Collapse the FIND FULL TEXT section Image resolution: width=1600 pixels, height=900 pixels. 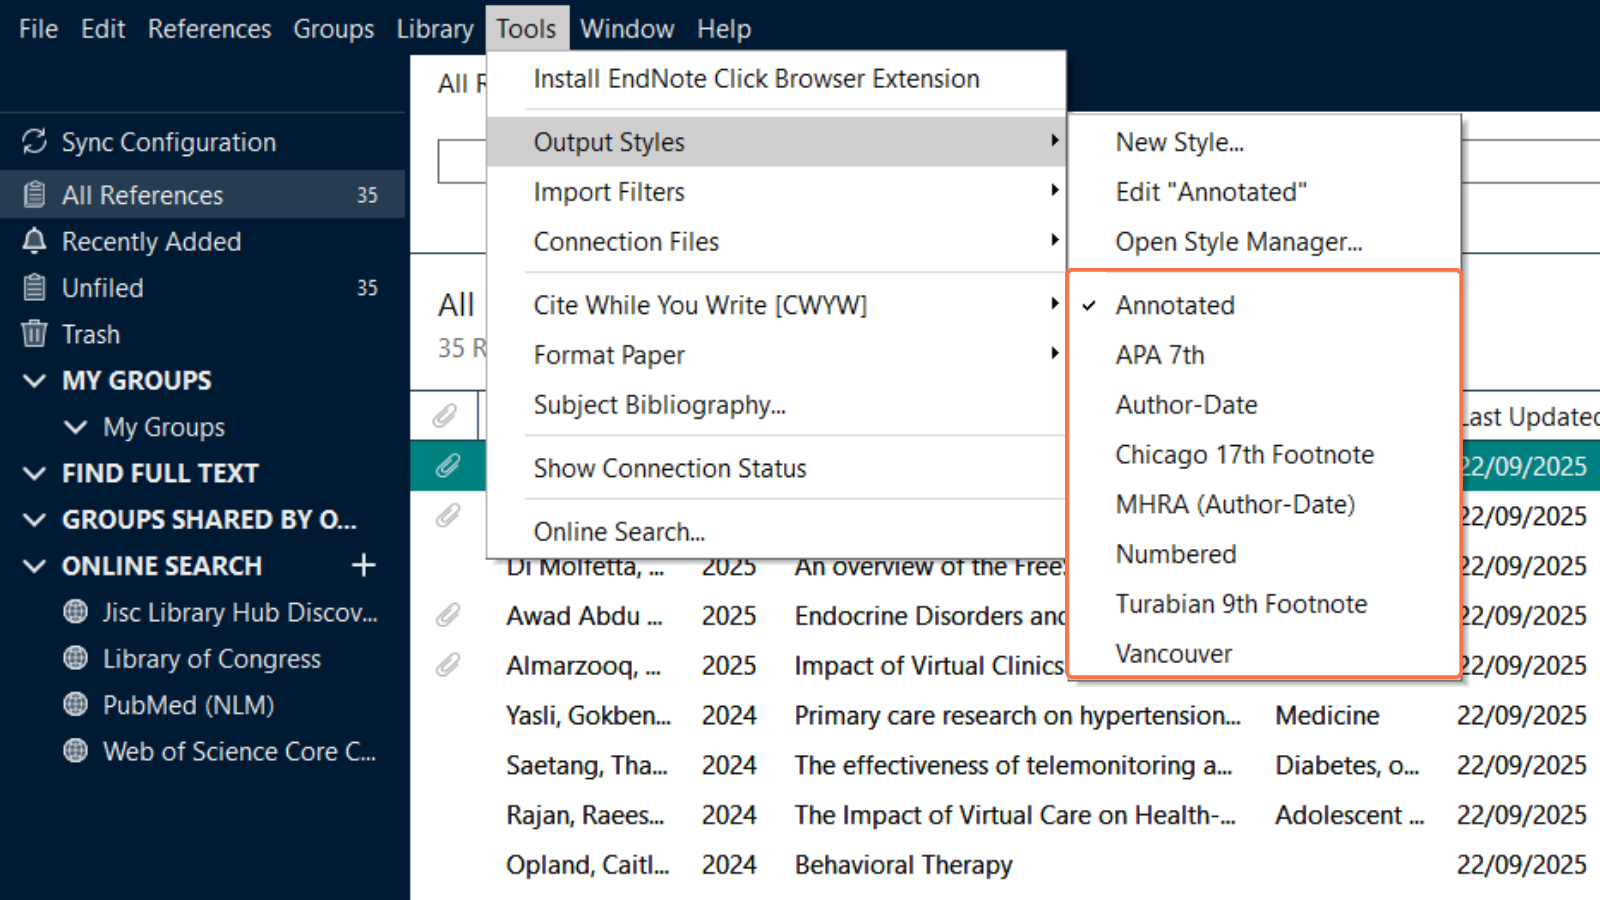coord(35,473)
